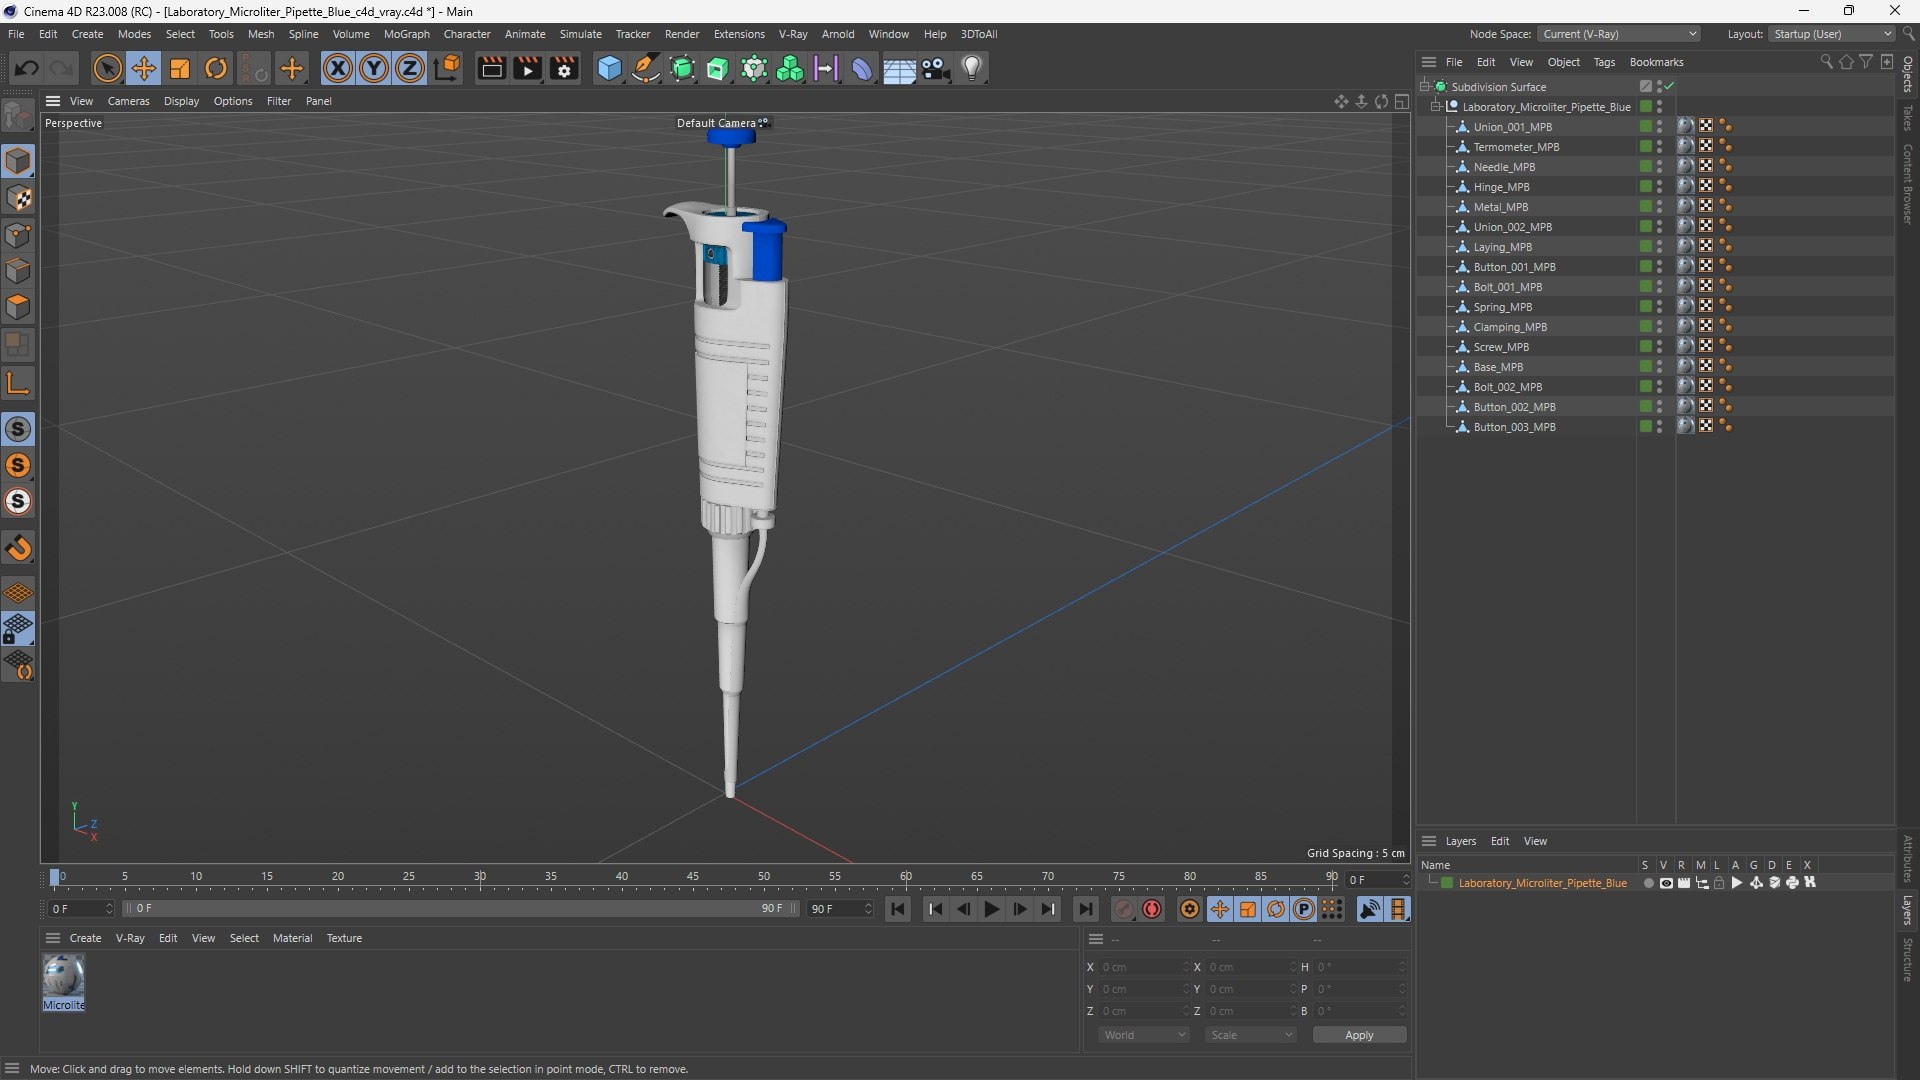Click the Floor grid object icon
Image resolution: width=1920 pixels, height=1080 pixels.
click(899, 68)
